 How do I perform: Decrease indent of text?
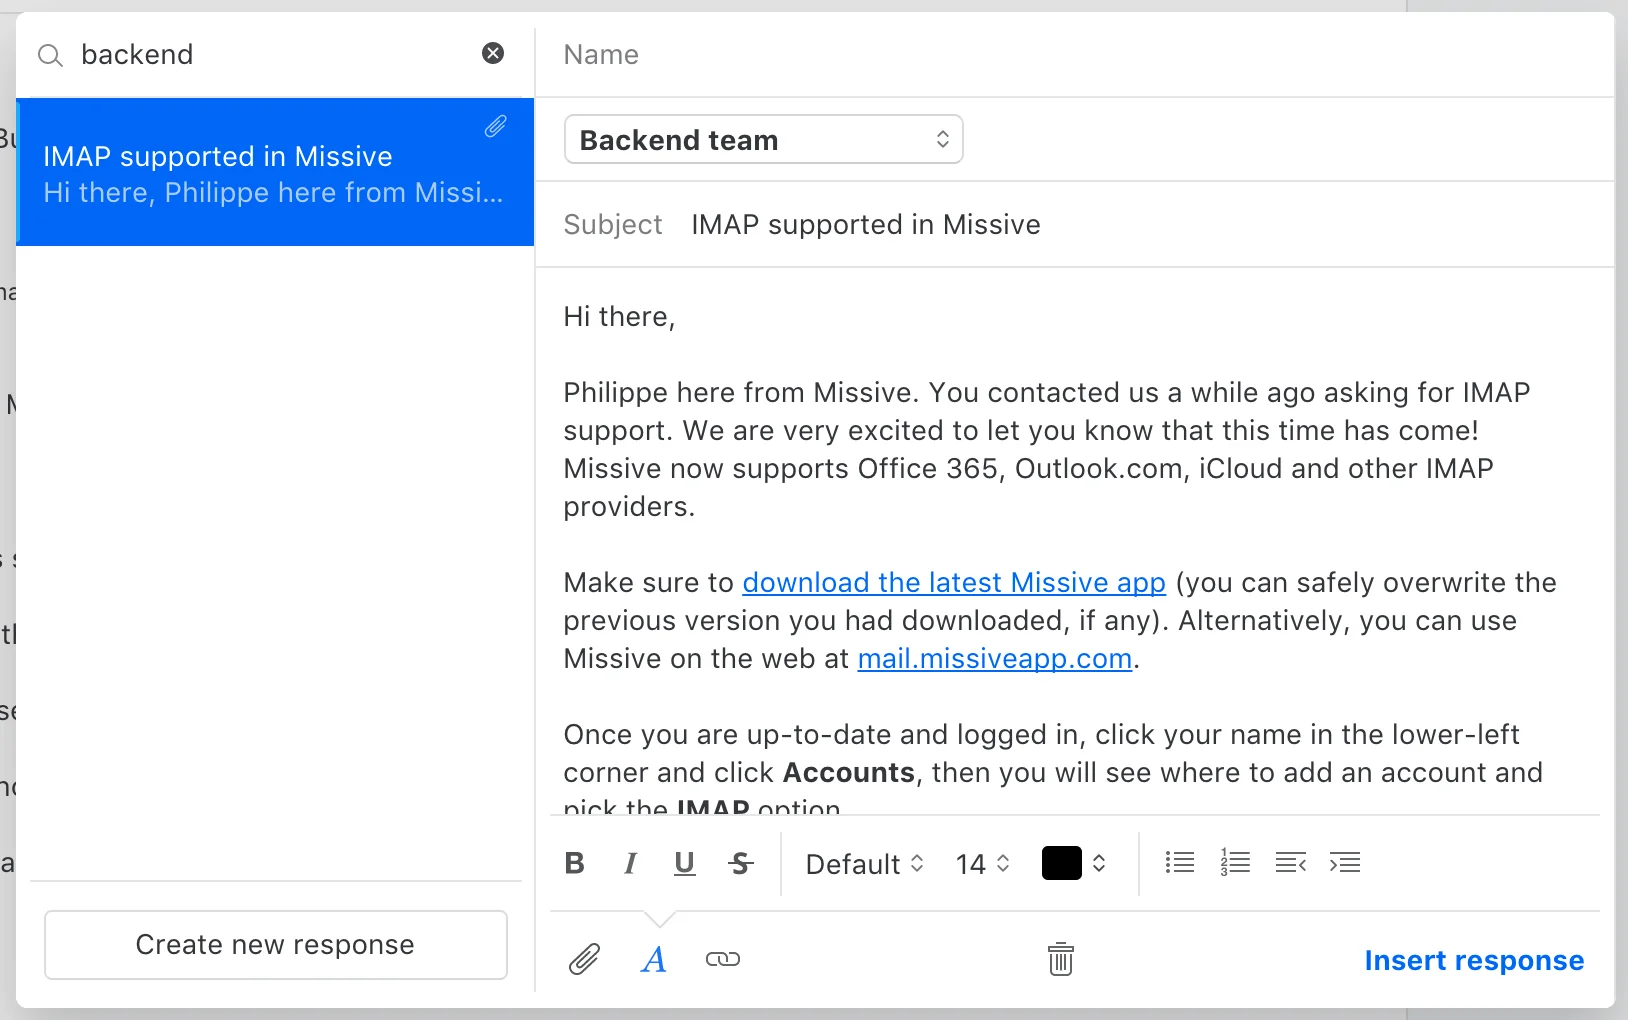pyautogui.click(x=1291, y=862)
